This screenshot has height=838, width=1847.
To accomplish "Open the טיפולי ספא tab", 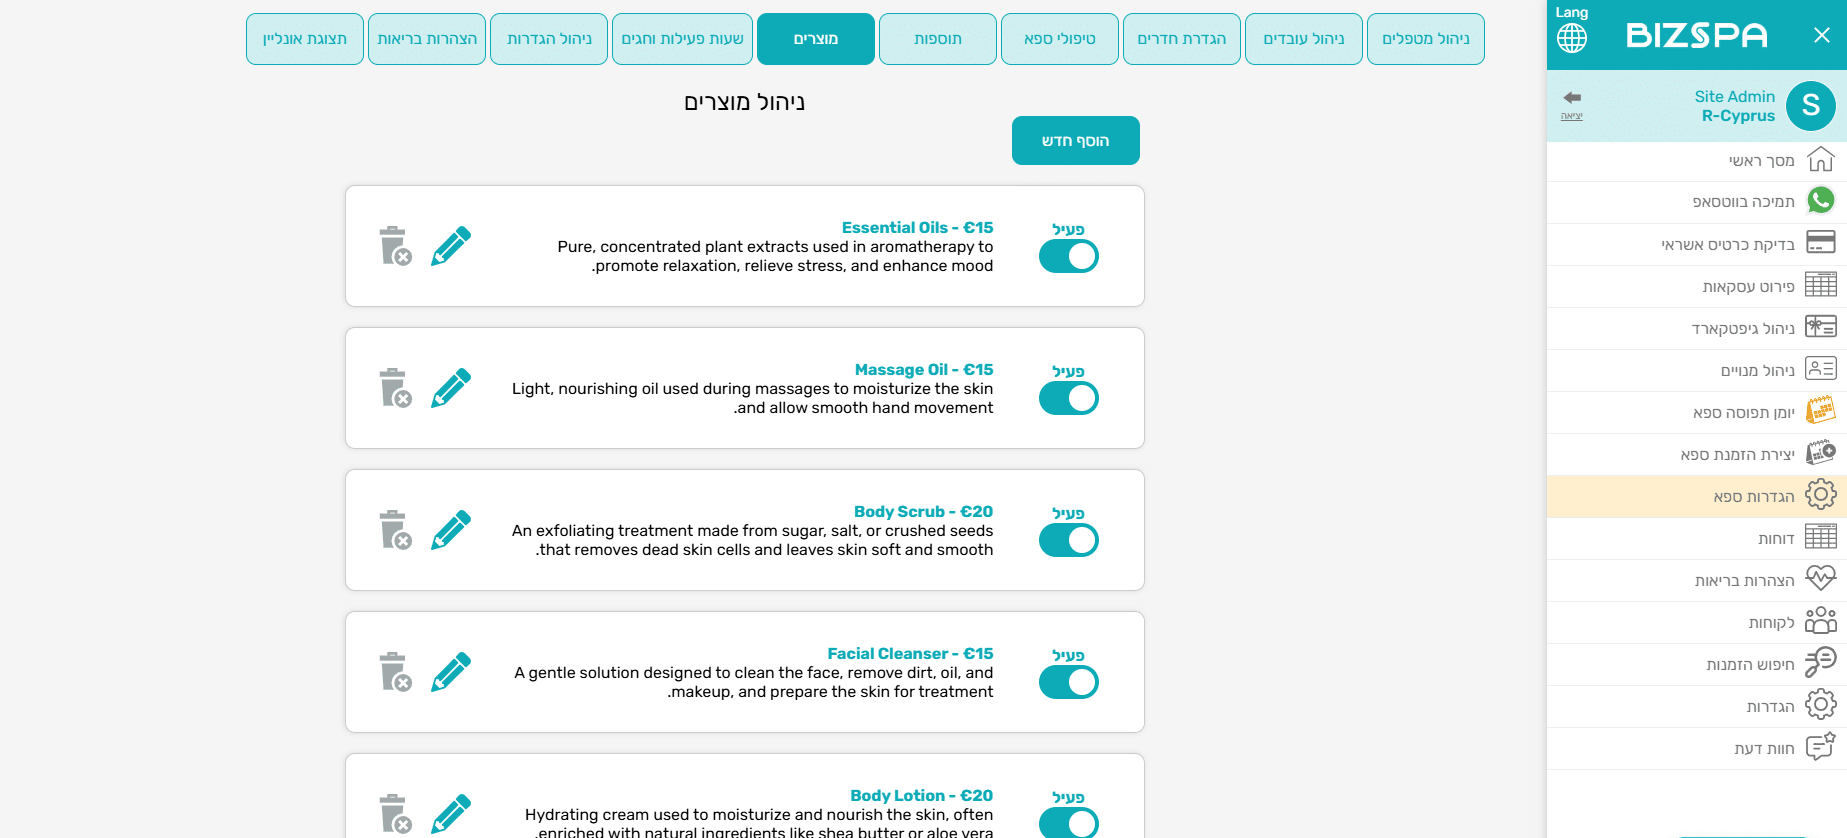I will [1059, 39].
